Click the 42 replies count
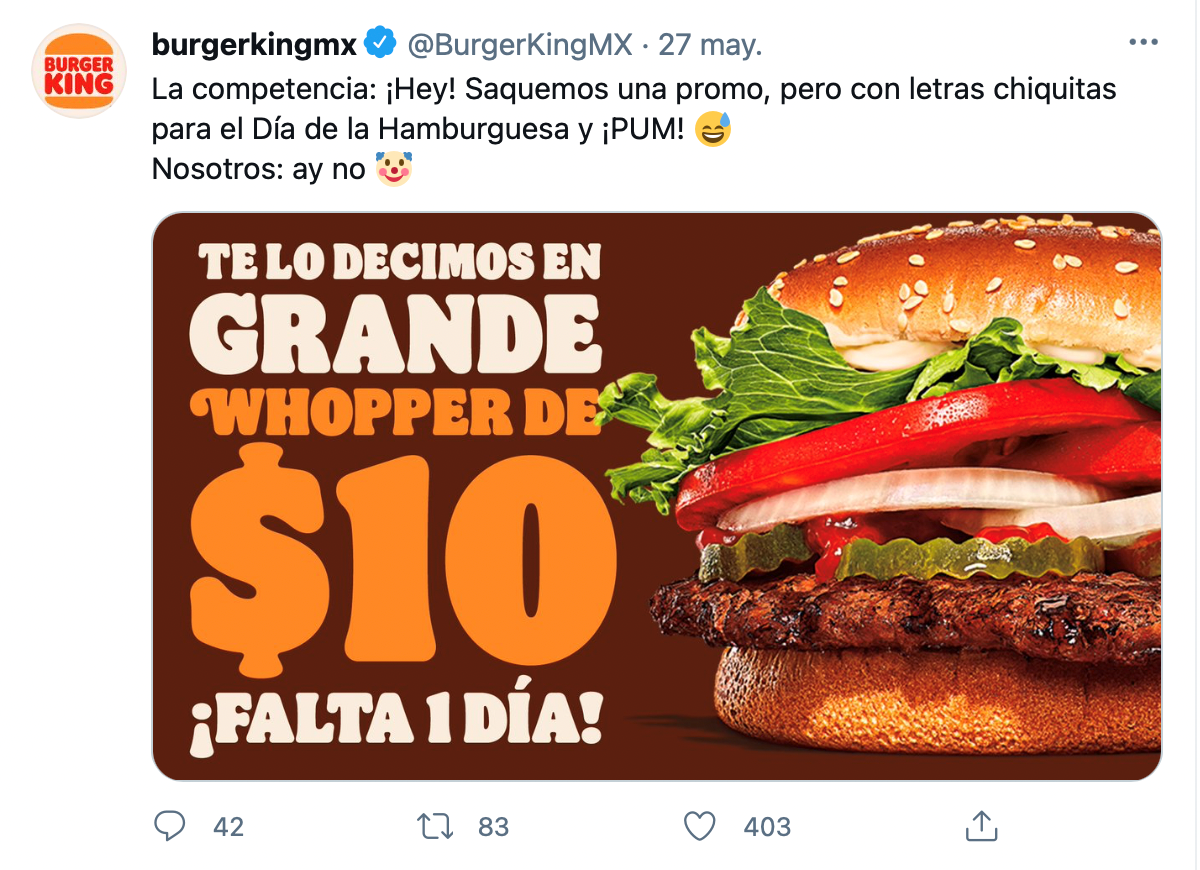Image resolution: width=1200 pixels, height=870 pixels. 229,827
